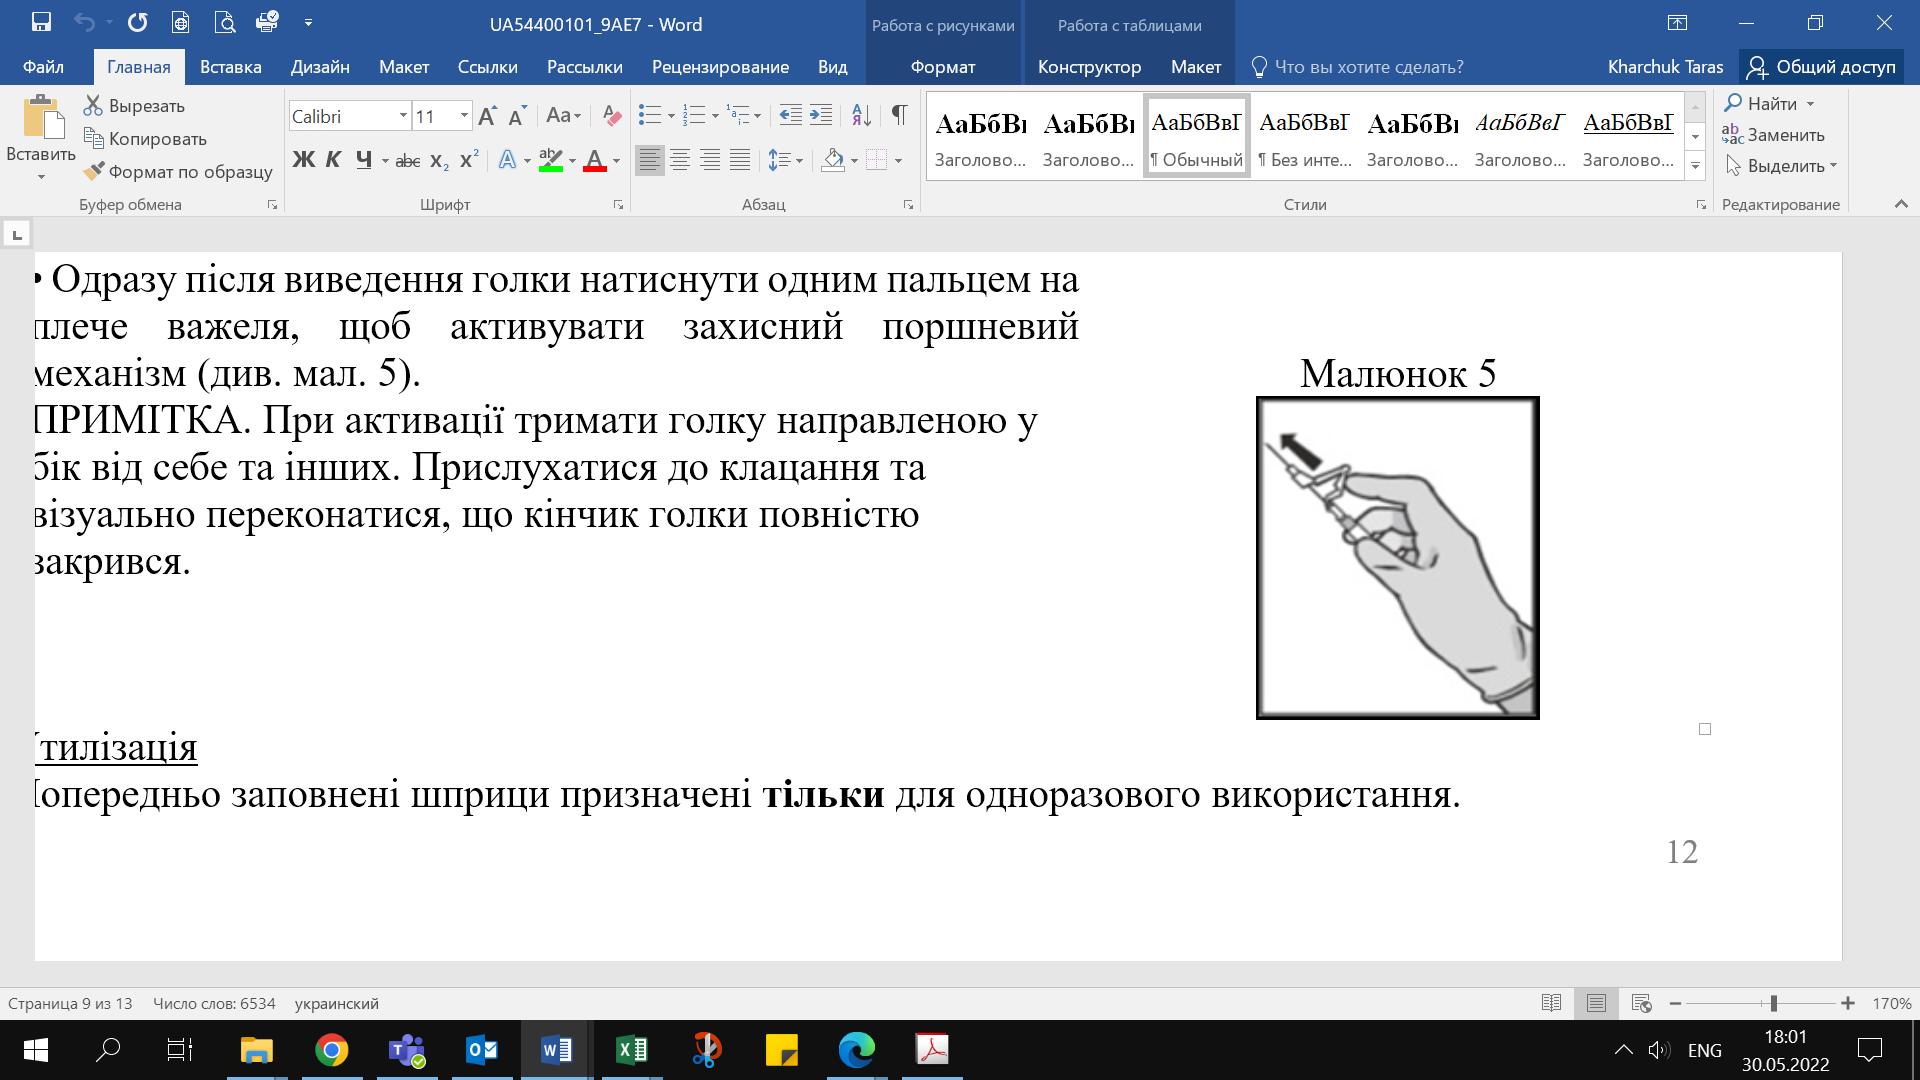Click the Paste (Вставить) clipboard icon

[41, 118]
